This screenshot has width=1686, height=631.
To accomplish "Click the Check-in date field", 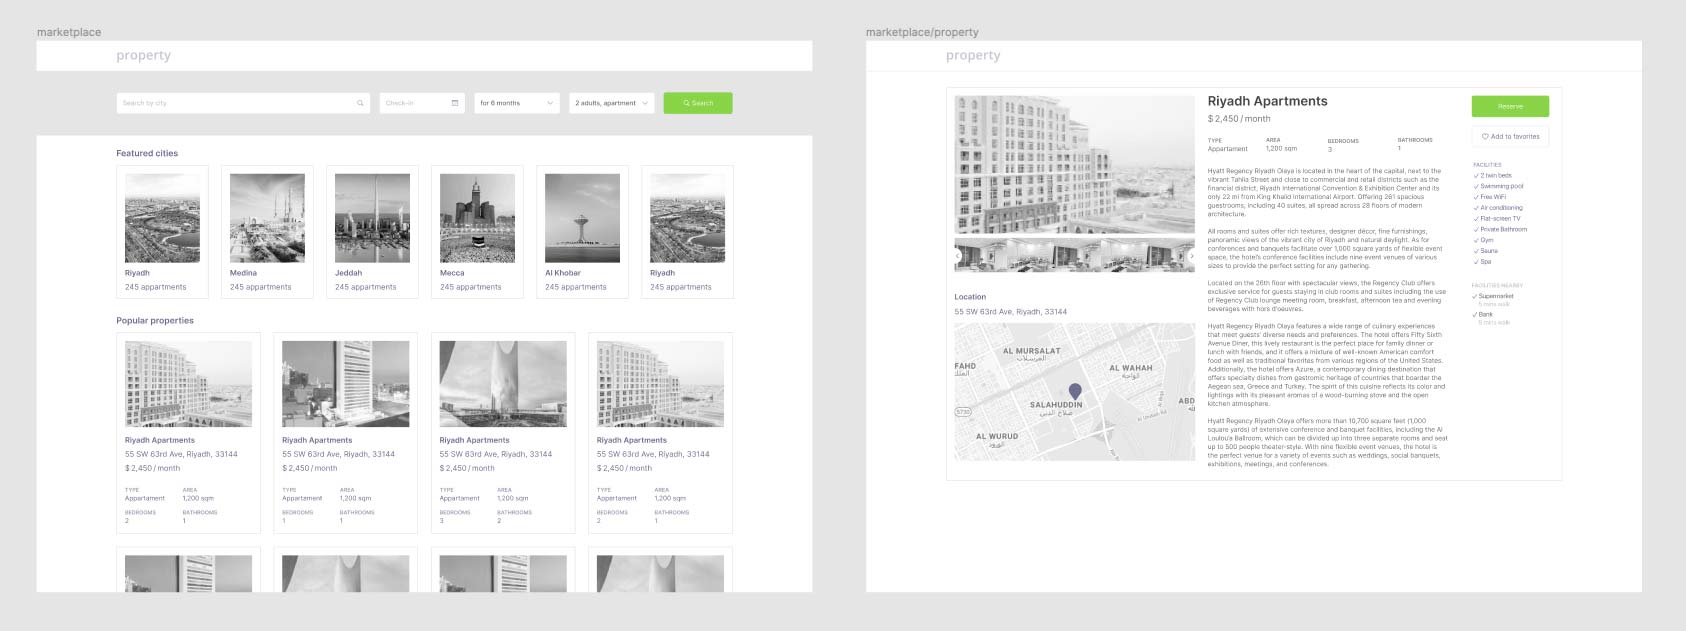I will [422, 103].
